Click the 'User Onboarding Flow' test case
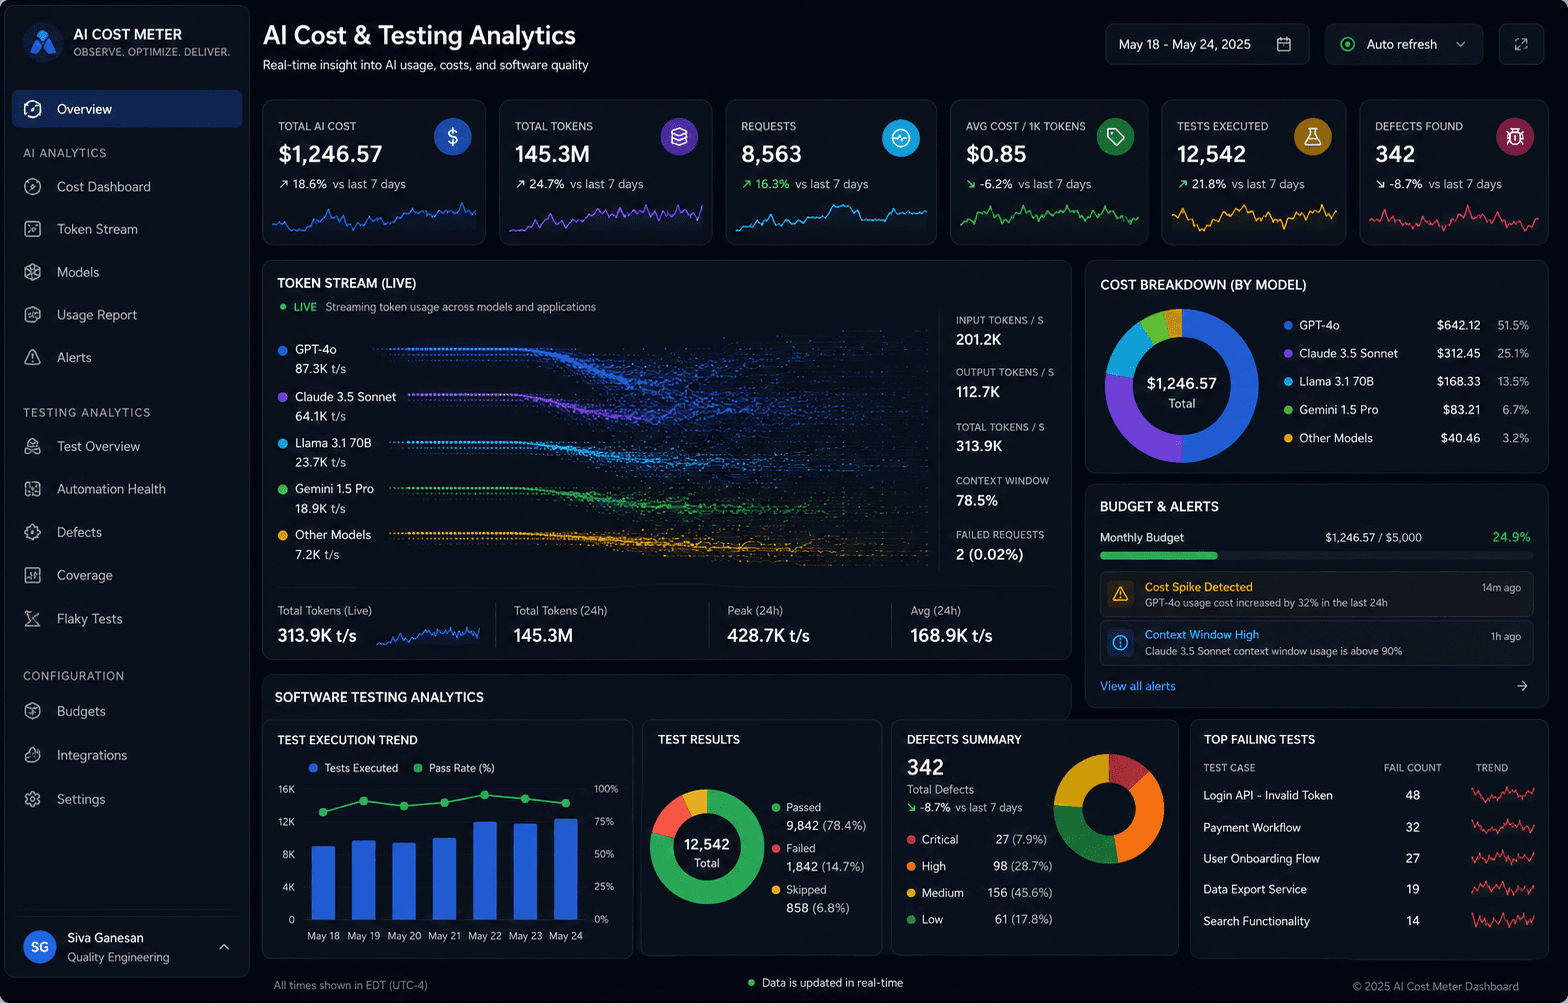1568x1003 pixels. [1261, 858]
